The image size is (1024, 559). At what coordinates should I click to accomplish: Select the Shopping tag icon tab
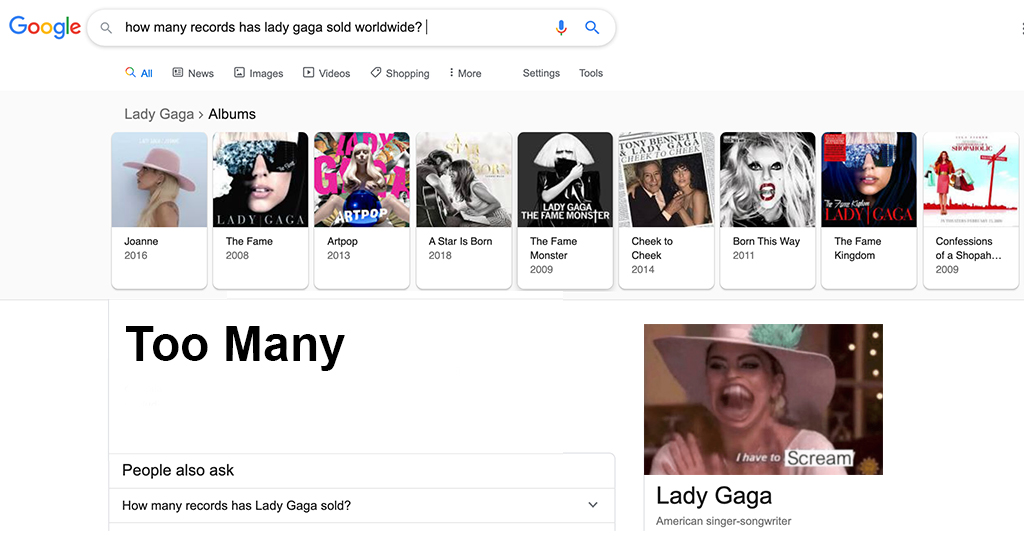click(376, 72)
